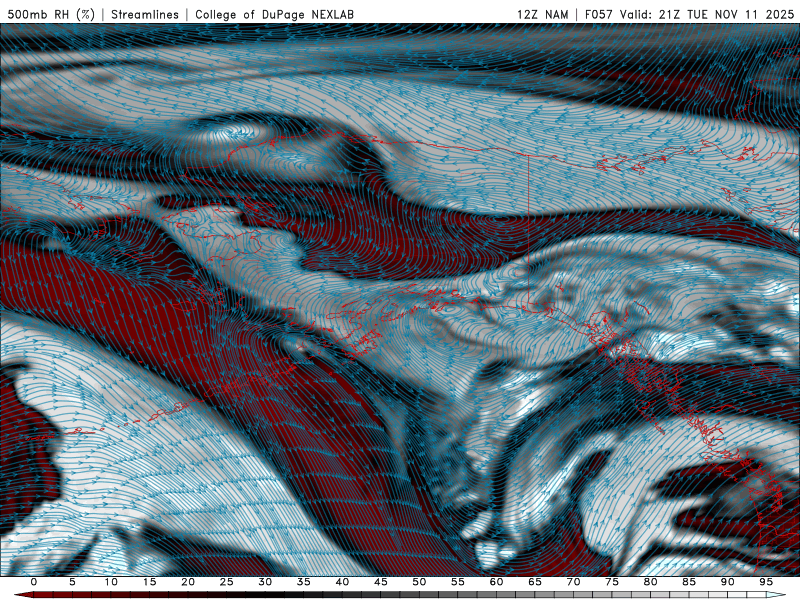Viewport: 800px width, 600px height.
Task: Click "College of DuPage NEXLAB" text
Action: [x=274, y=14]
